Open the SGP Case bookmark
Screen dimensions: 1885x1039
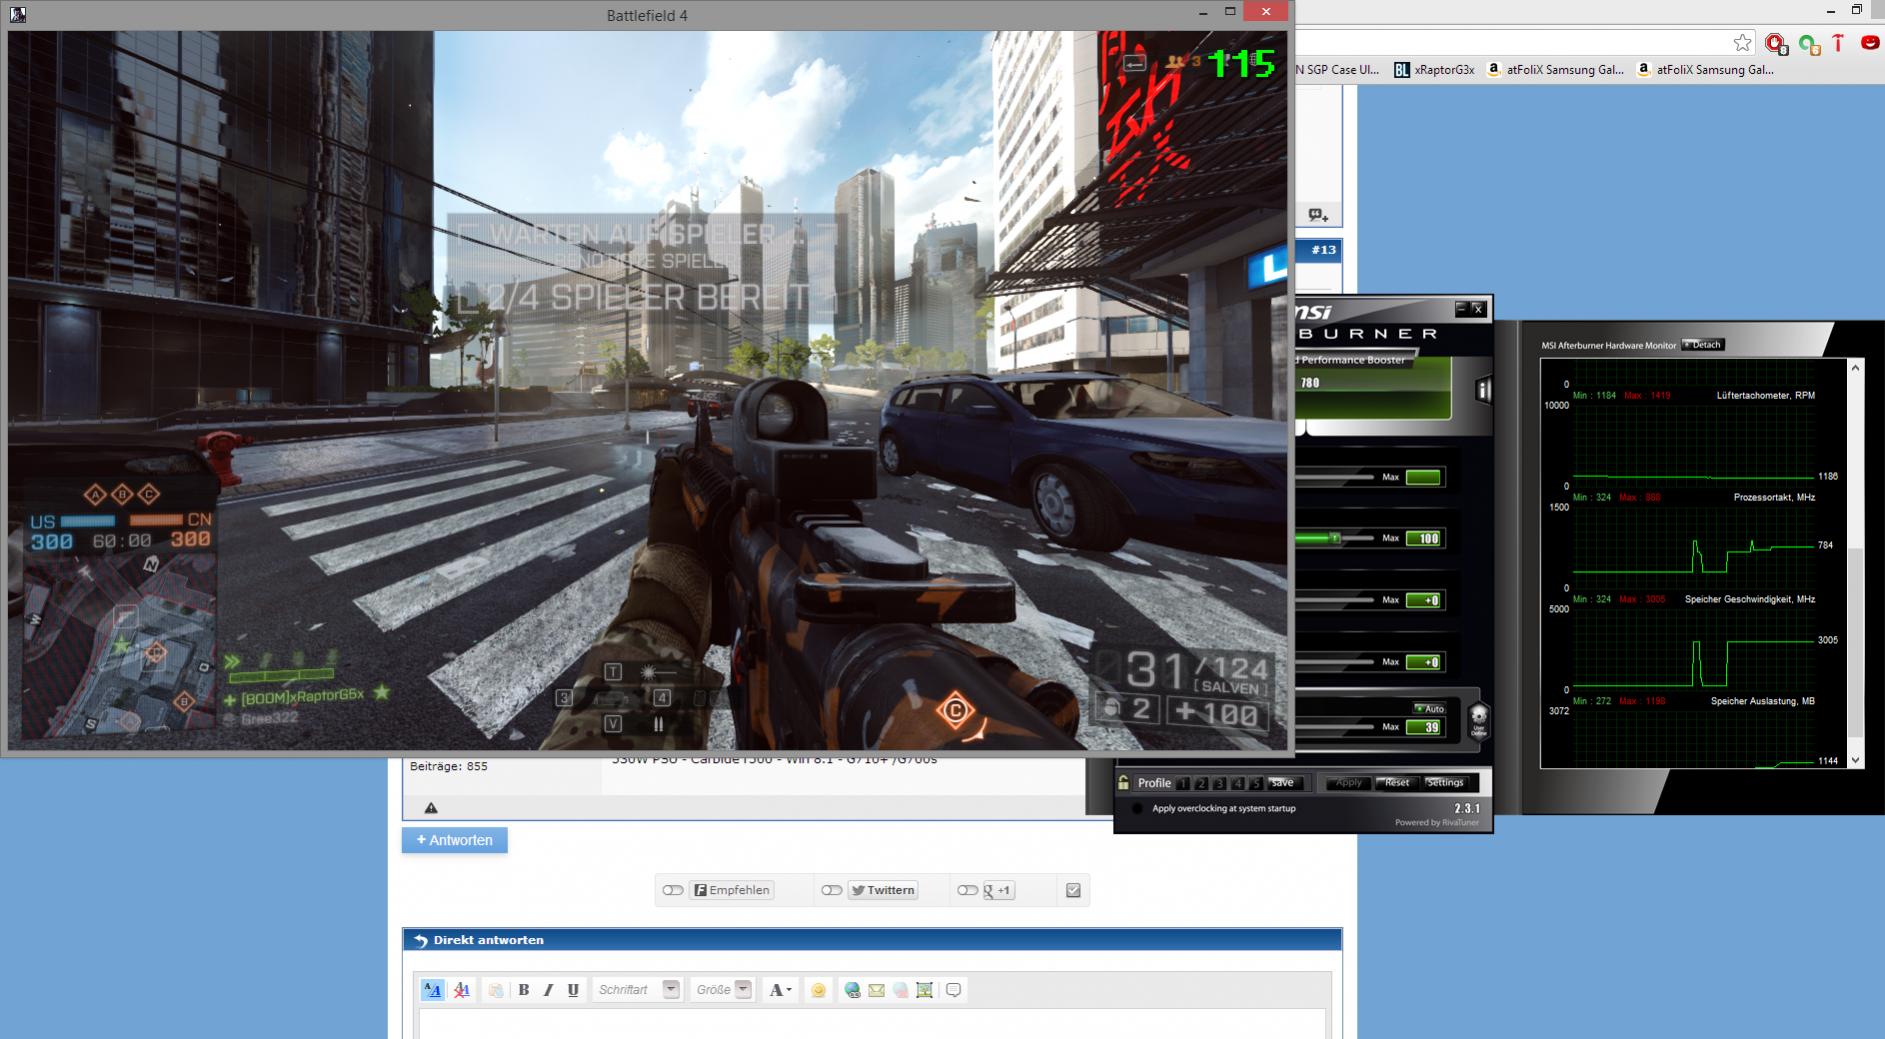tap(1337, 70)
